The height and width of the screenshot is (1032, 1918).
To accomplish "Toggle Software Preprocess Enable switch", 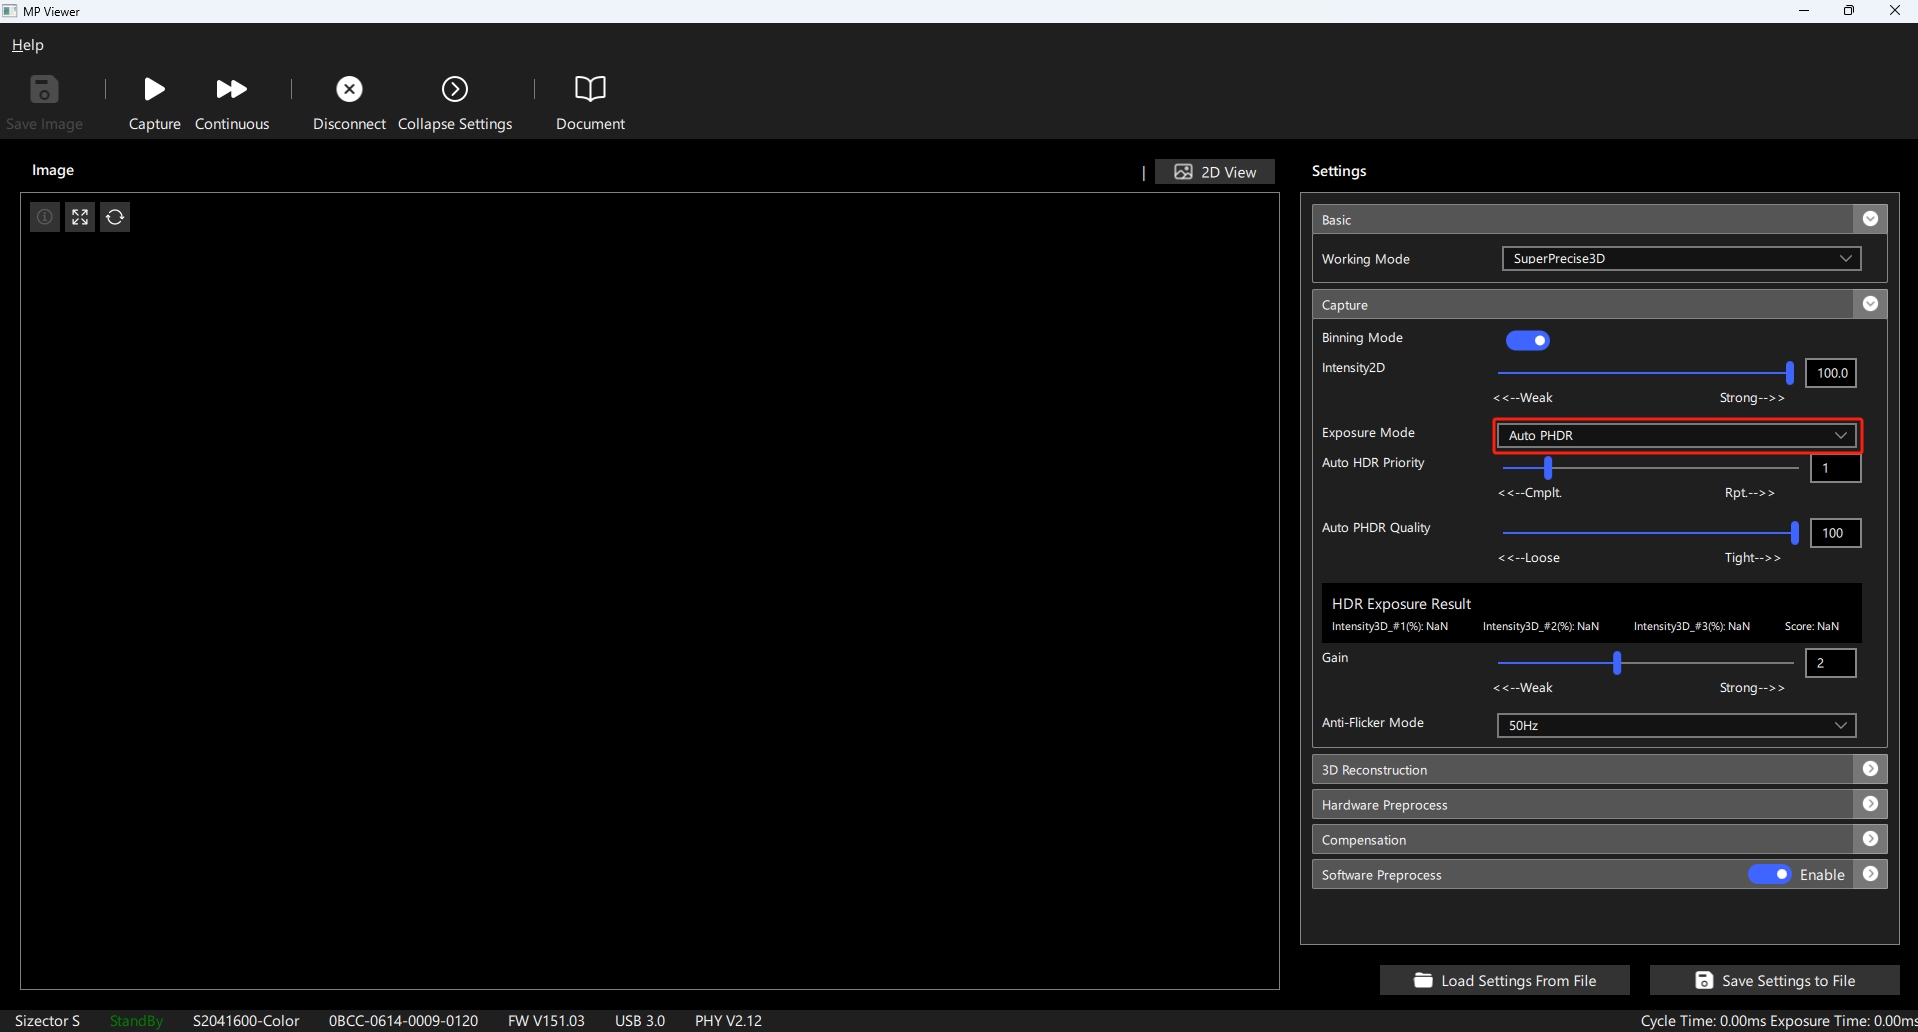I will (1770, 874).
